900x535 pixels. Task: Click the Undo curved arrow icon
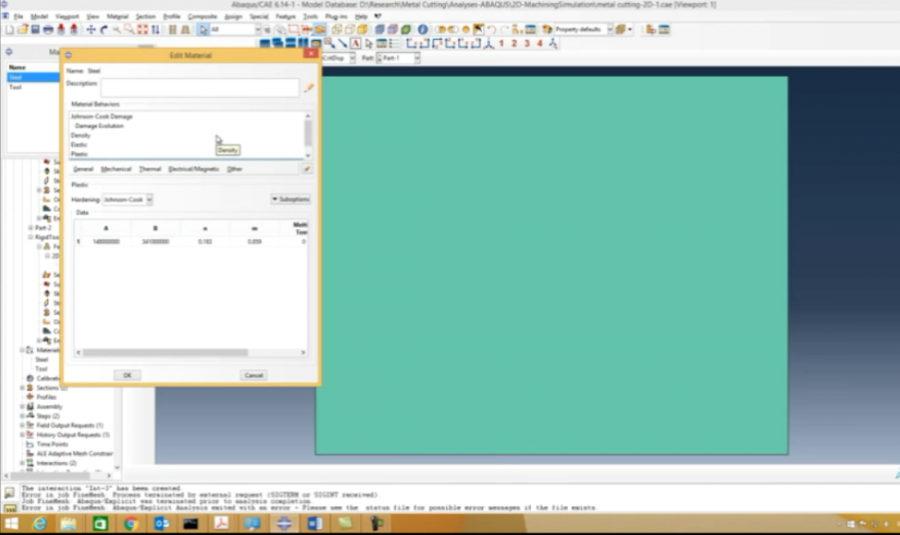coord(491,29)
